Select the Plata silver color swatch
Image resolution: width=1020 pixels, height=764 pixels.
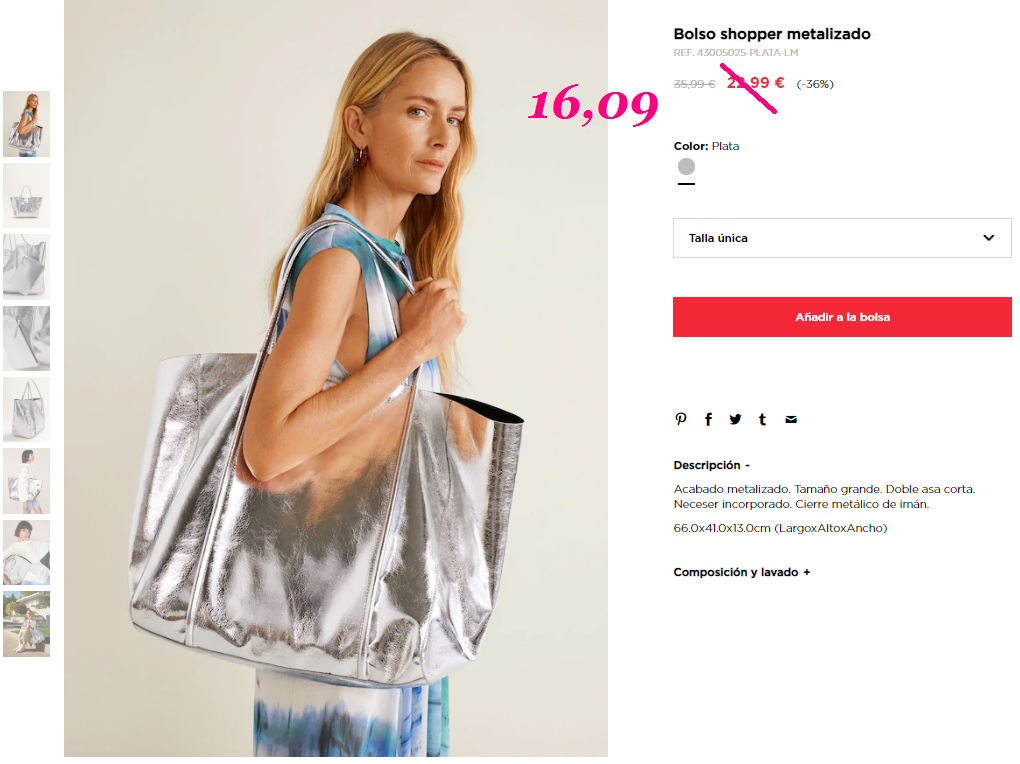point(686,167)
